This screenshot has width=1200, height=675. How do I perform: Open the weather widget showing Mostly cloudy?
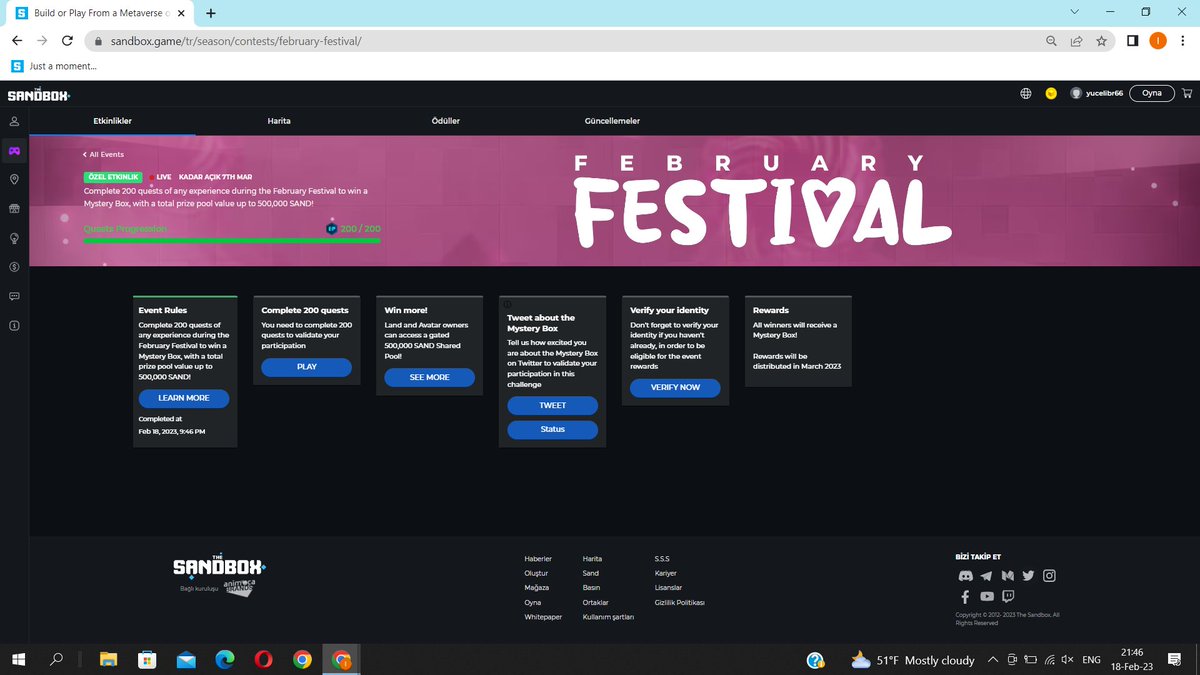click(913, 660)
